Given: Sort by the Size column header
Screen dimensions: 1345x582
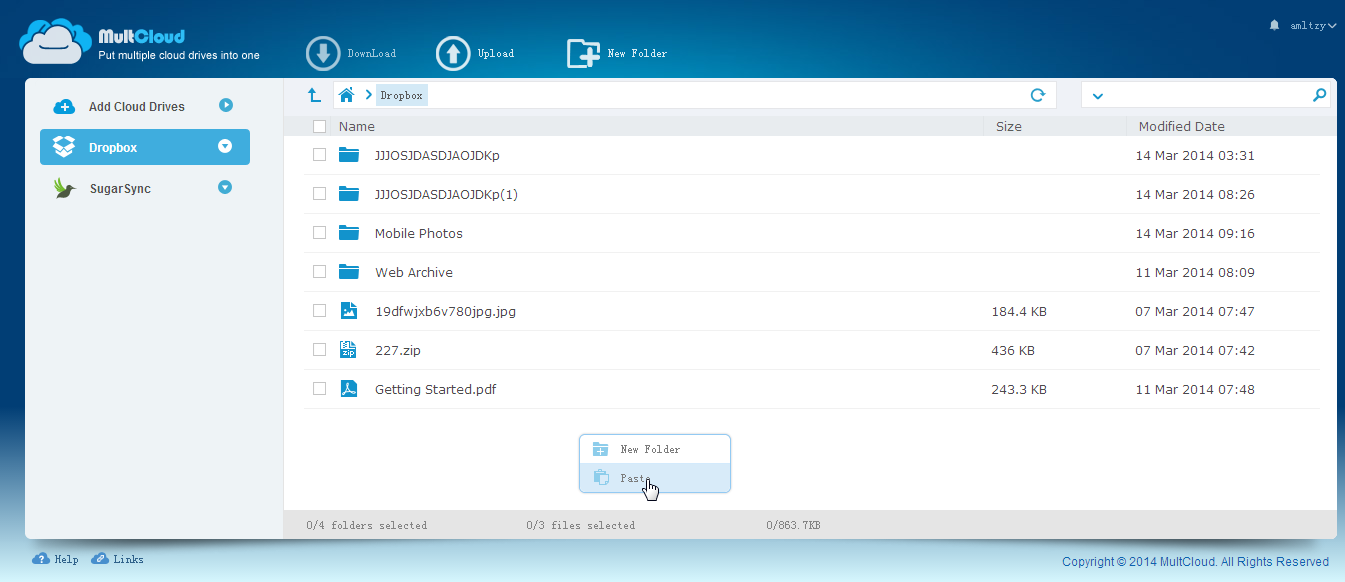Looking at the screenshot, I should click(x=1009, y=126).
